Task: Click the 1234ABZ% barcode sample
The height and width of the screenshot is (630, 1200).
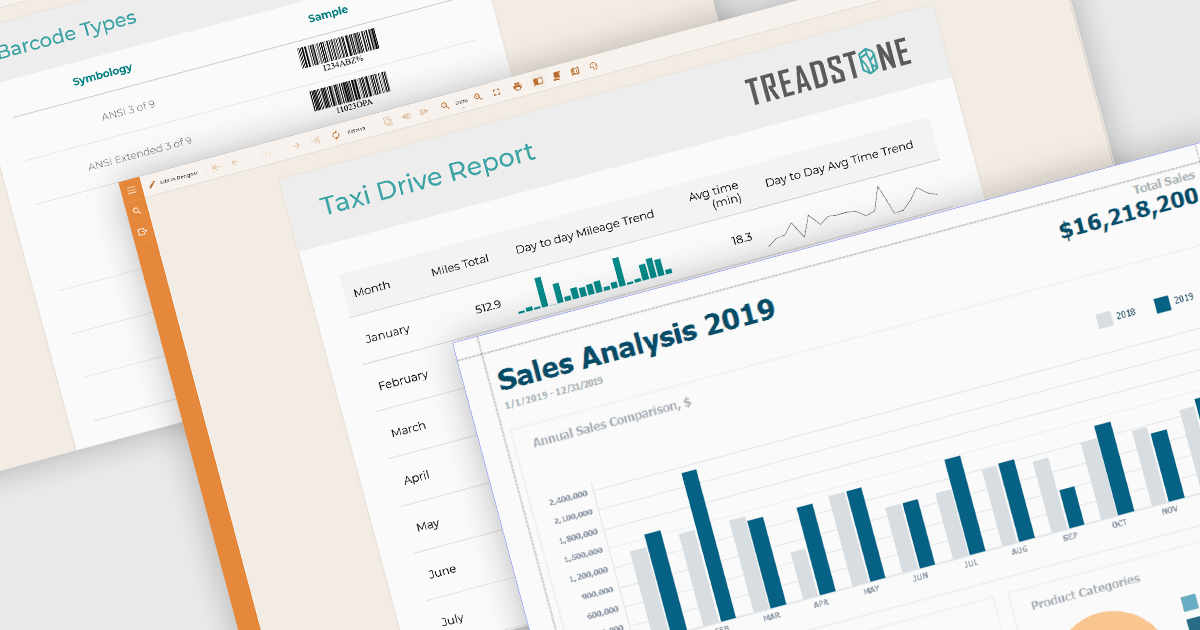Action: (340, 51)
